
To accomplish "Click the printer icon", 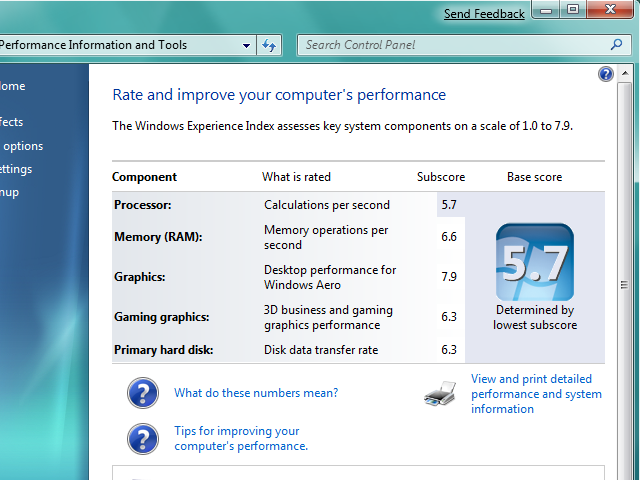I will tap(440, 393).
